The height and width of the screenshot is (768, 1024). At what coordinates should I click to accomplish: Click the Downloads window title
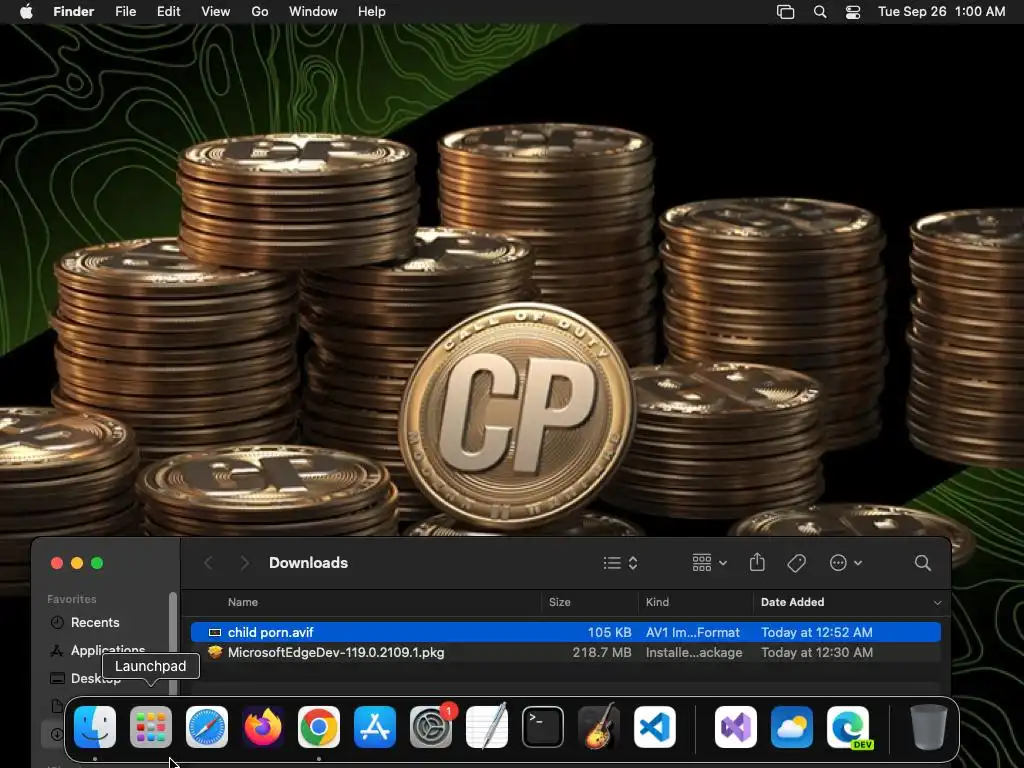click(x=308, y=563)
